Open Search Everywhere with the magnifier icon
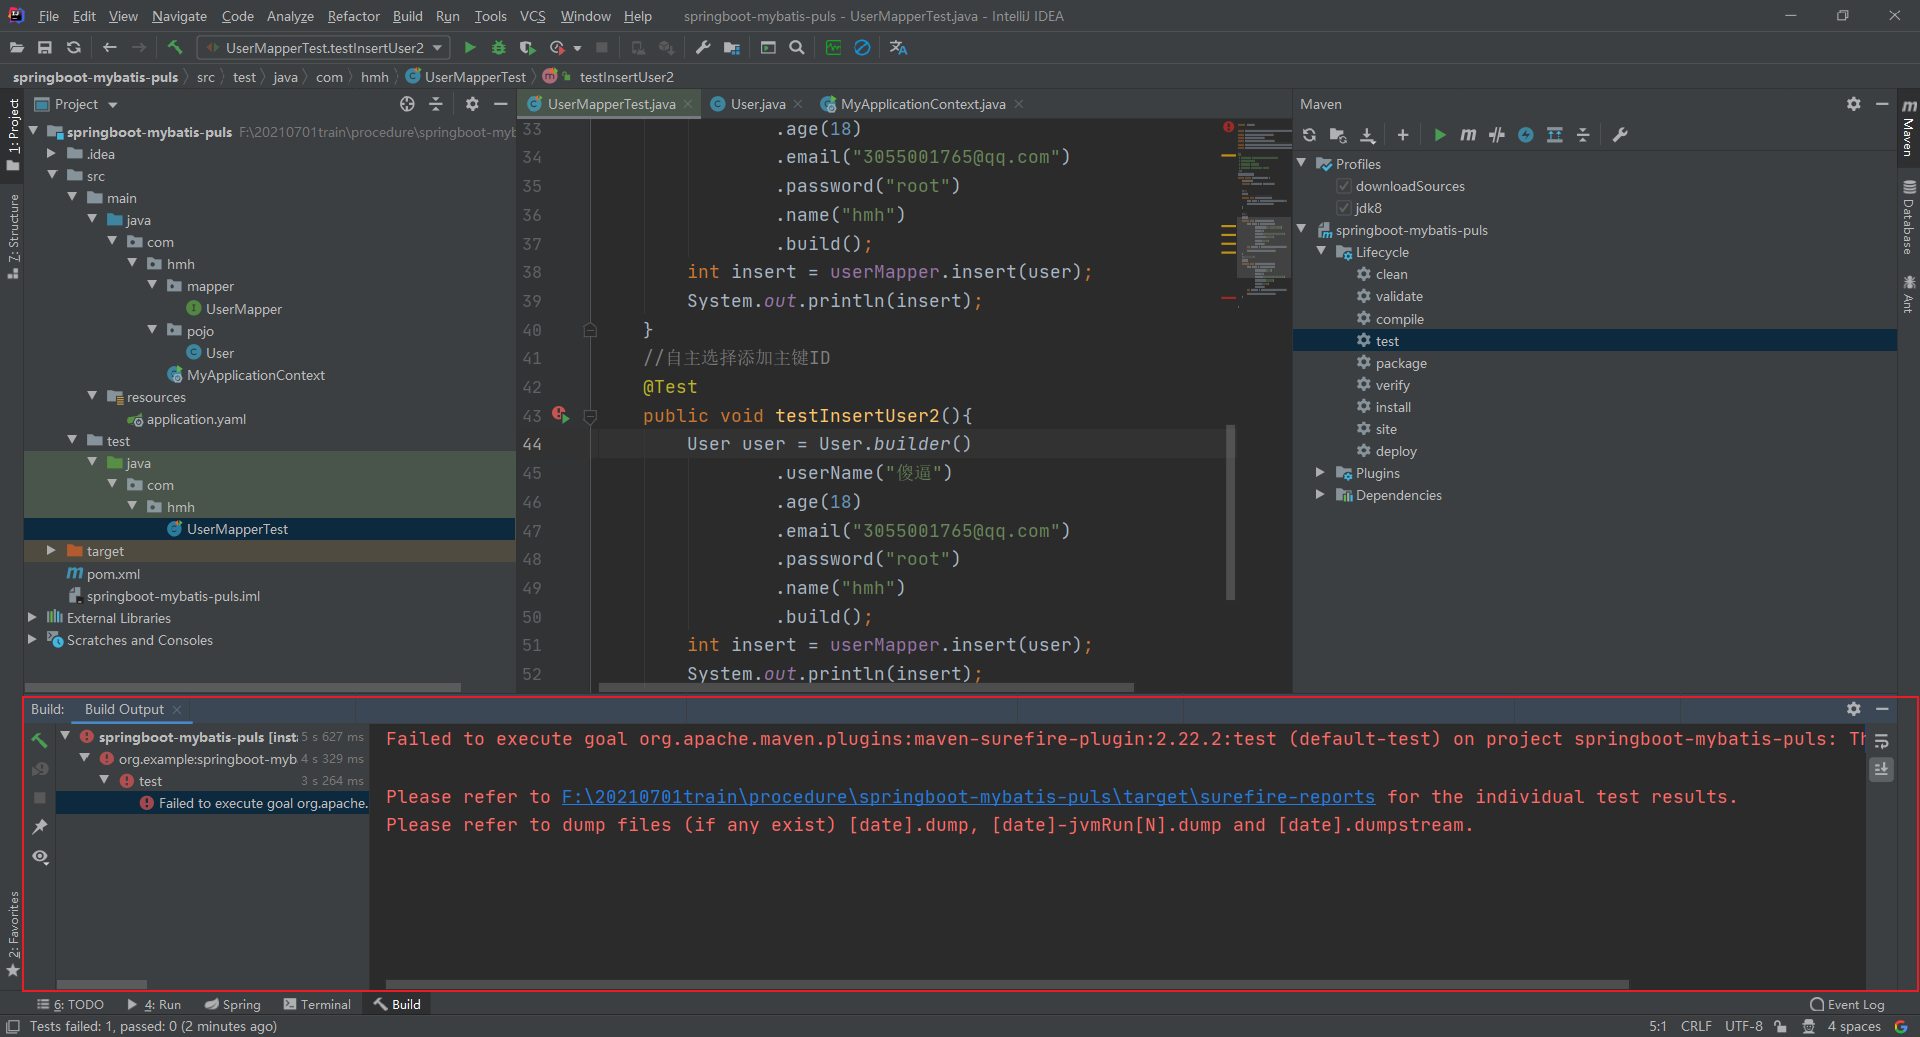Viewport: 1920px width, 1037px height. coord(796,47)
